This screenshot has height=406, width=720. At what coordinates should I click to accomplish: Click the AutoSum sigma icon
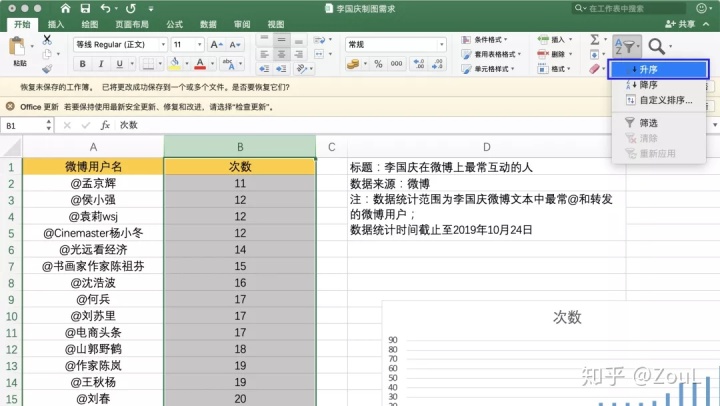(x=595, y=39)
